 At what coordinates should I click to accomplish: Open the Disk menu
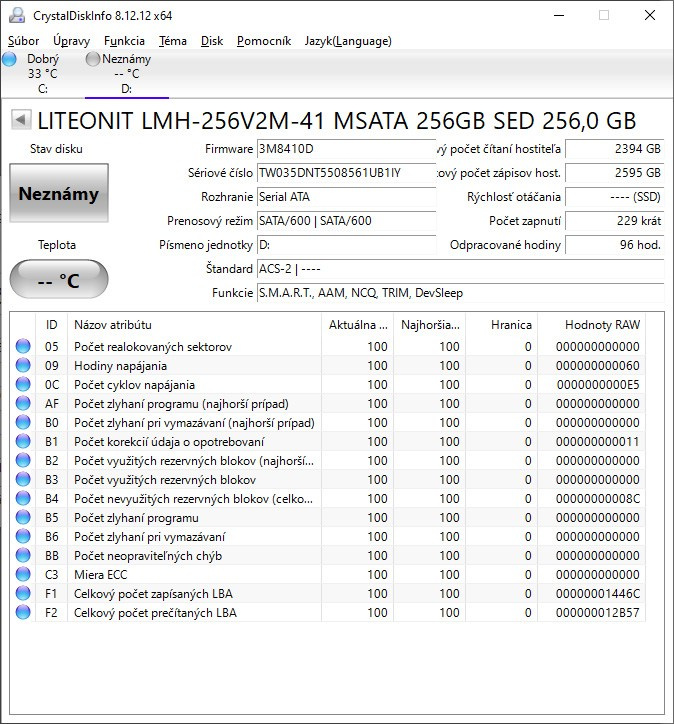point(212,41)
